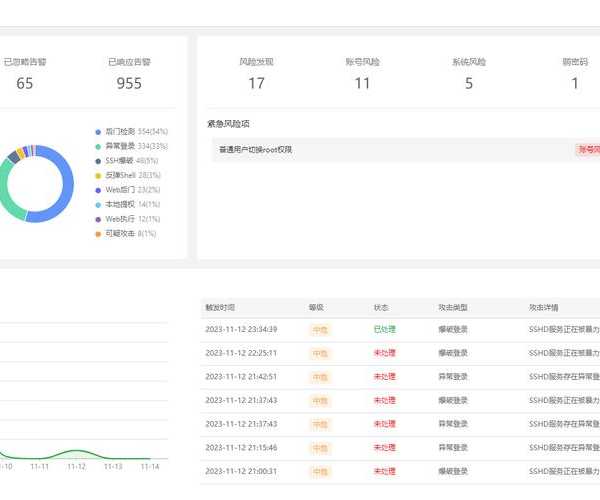The height and width of the screenshot is (500, 600).
Task: Click the 异常登录 legend marker
Action: 98,146
